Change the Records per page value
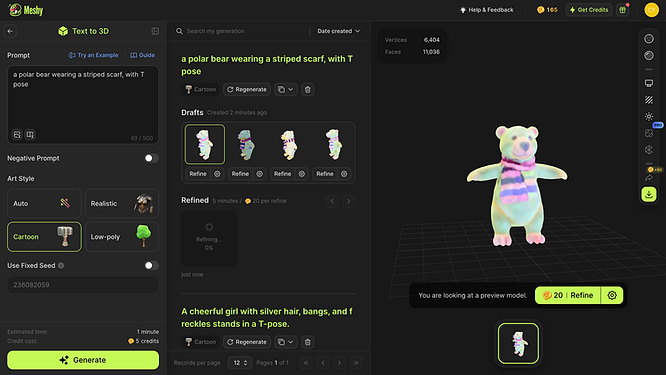 [240, 363]
